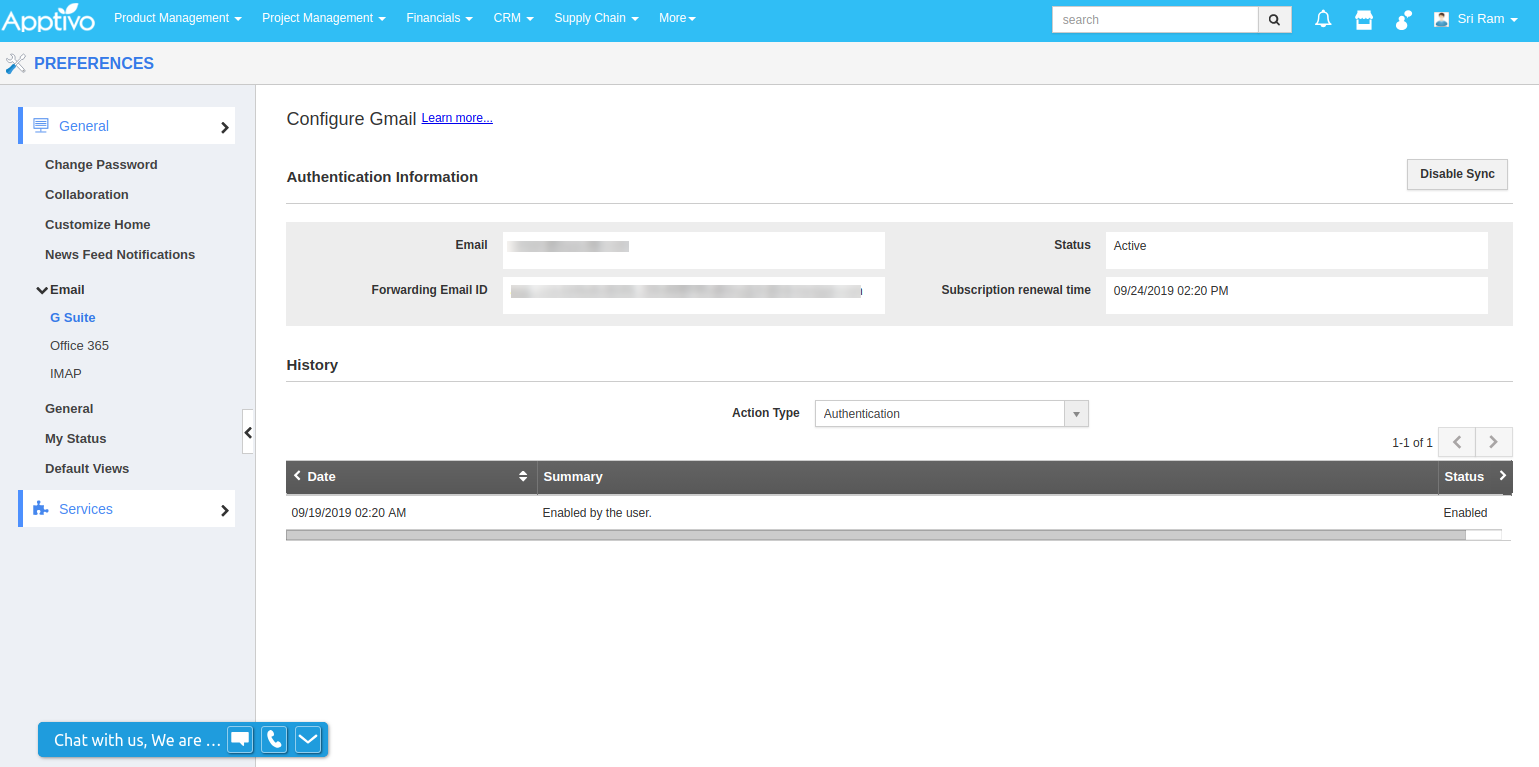Image resolution: width=1539 pixels, height=767 pixels.
Task: Sort history table by Date column
Action: [x=522, y=477]
